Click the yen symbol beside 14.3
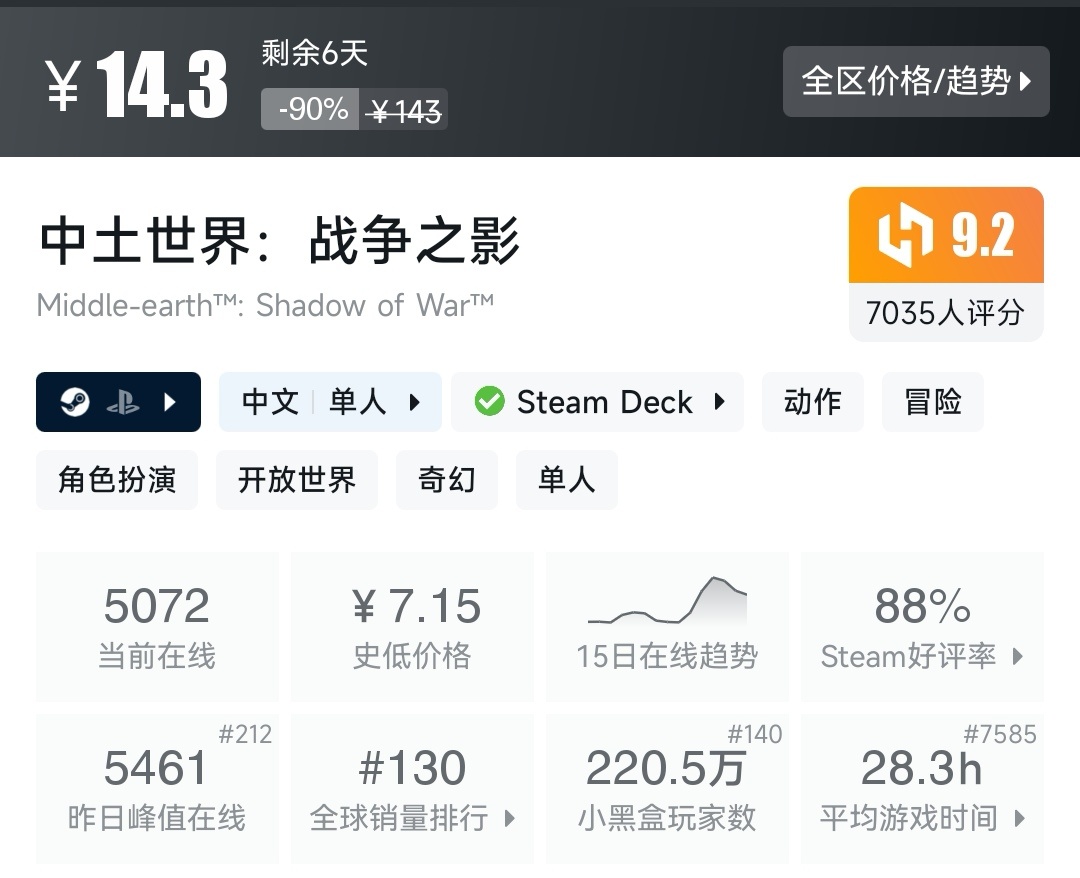Image resolution: width=1080 pixels, height=878 pixels. 63,87
